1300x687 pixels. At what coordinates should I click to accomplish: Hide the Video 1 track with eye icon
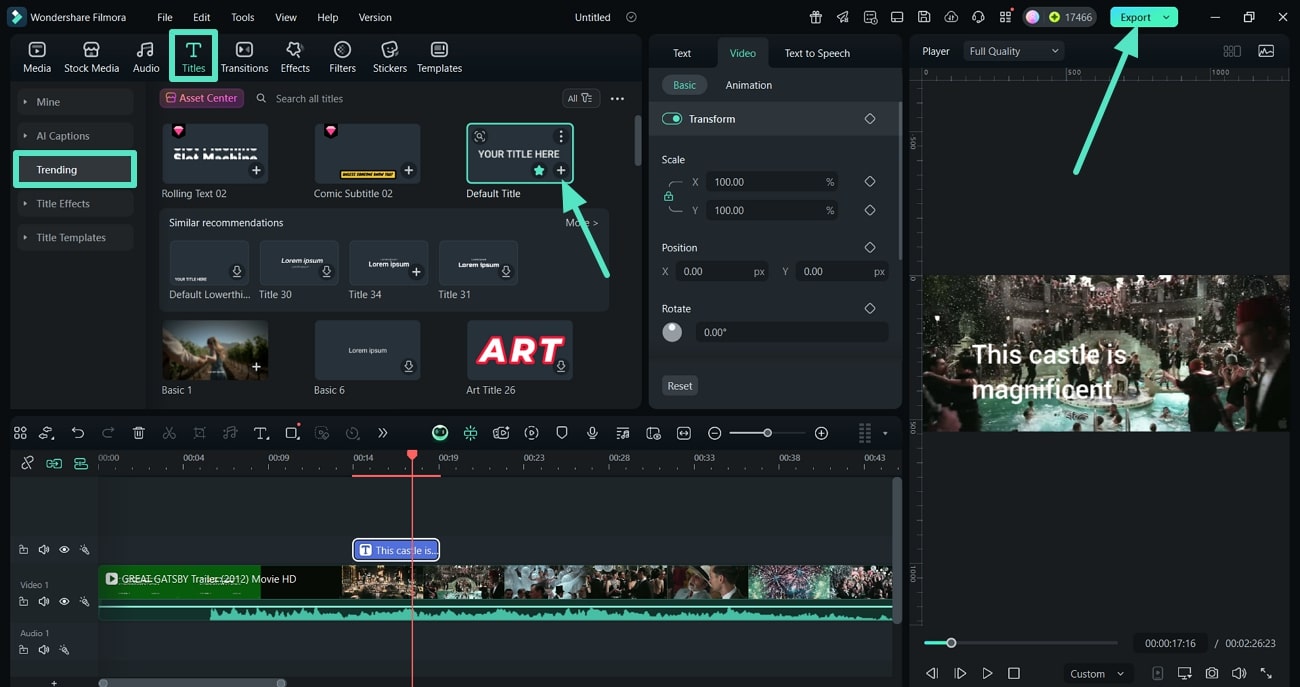click(x=64, y=602)
